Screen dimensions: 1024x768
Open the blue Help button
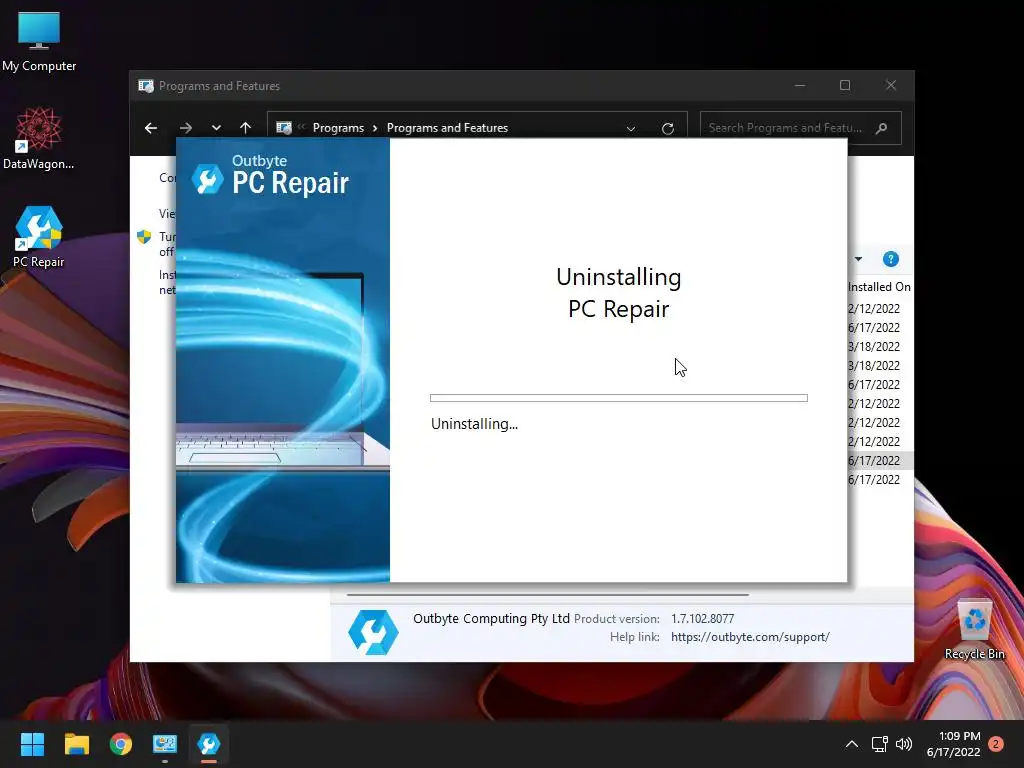click(891, 259)
